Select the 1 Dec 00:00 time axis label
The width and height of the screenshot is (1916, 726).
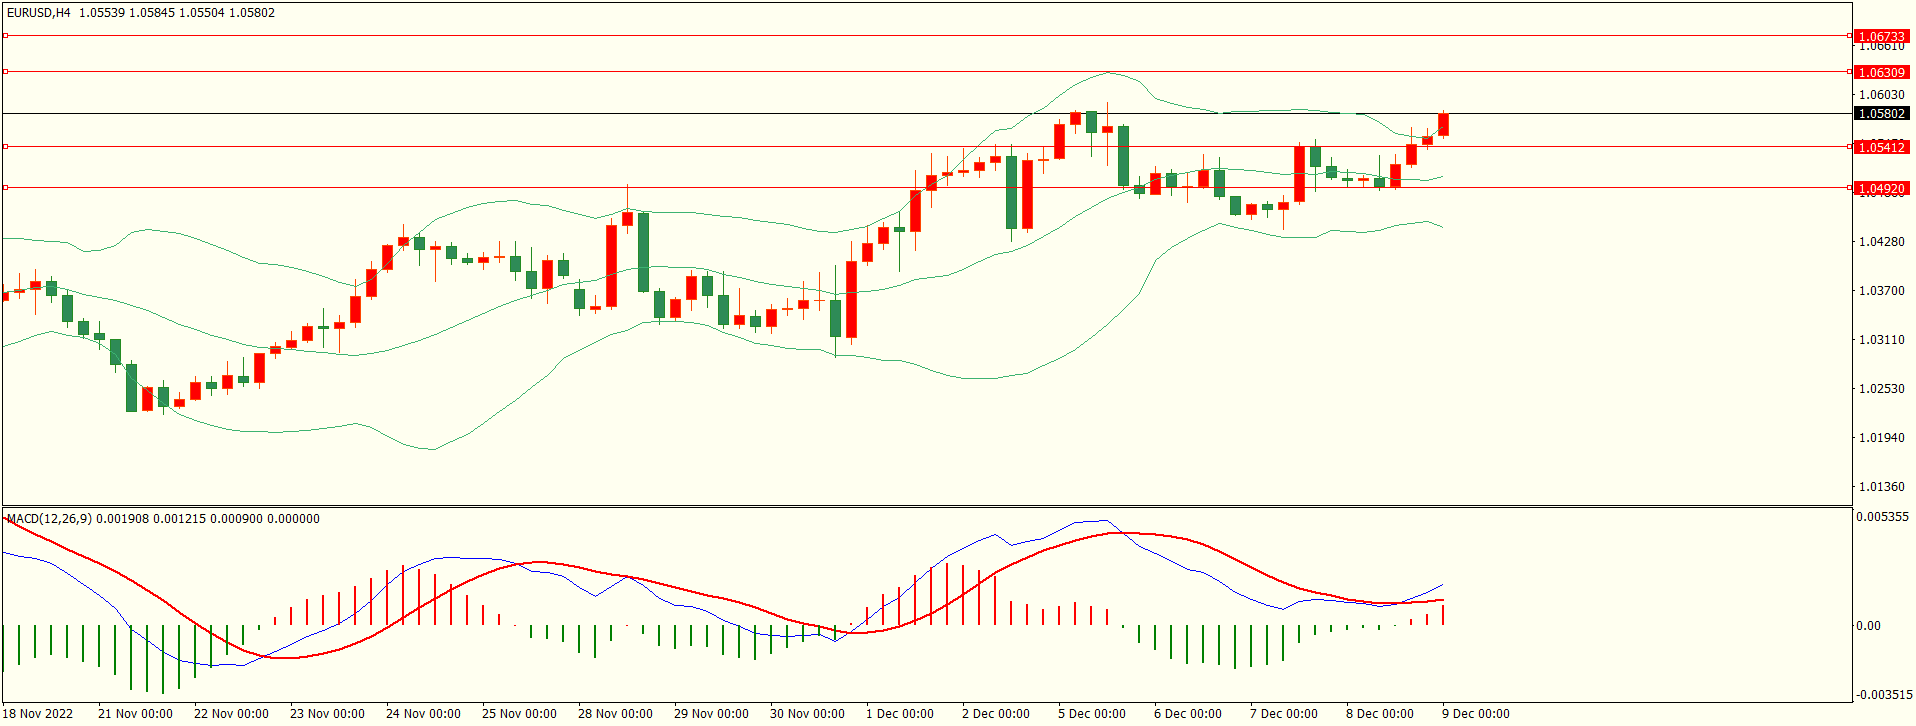click(899, 713)
